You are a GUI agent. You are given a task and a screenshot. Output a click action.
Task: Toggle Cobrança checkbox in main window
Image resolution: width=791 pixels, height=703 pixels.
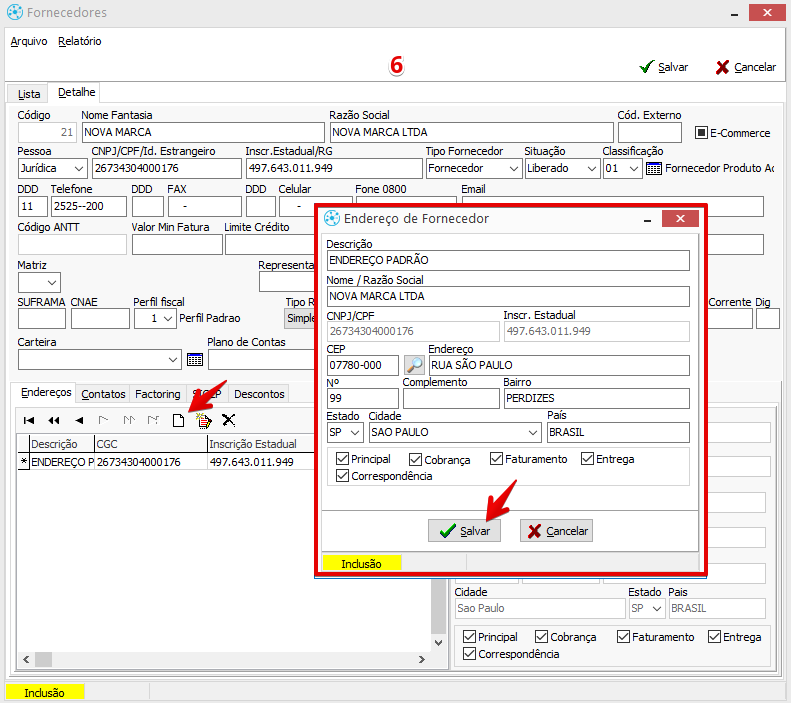541,636
